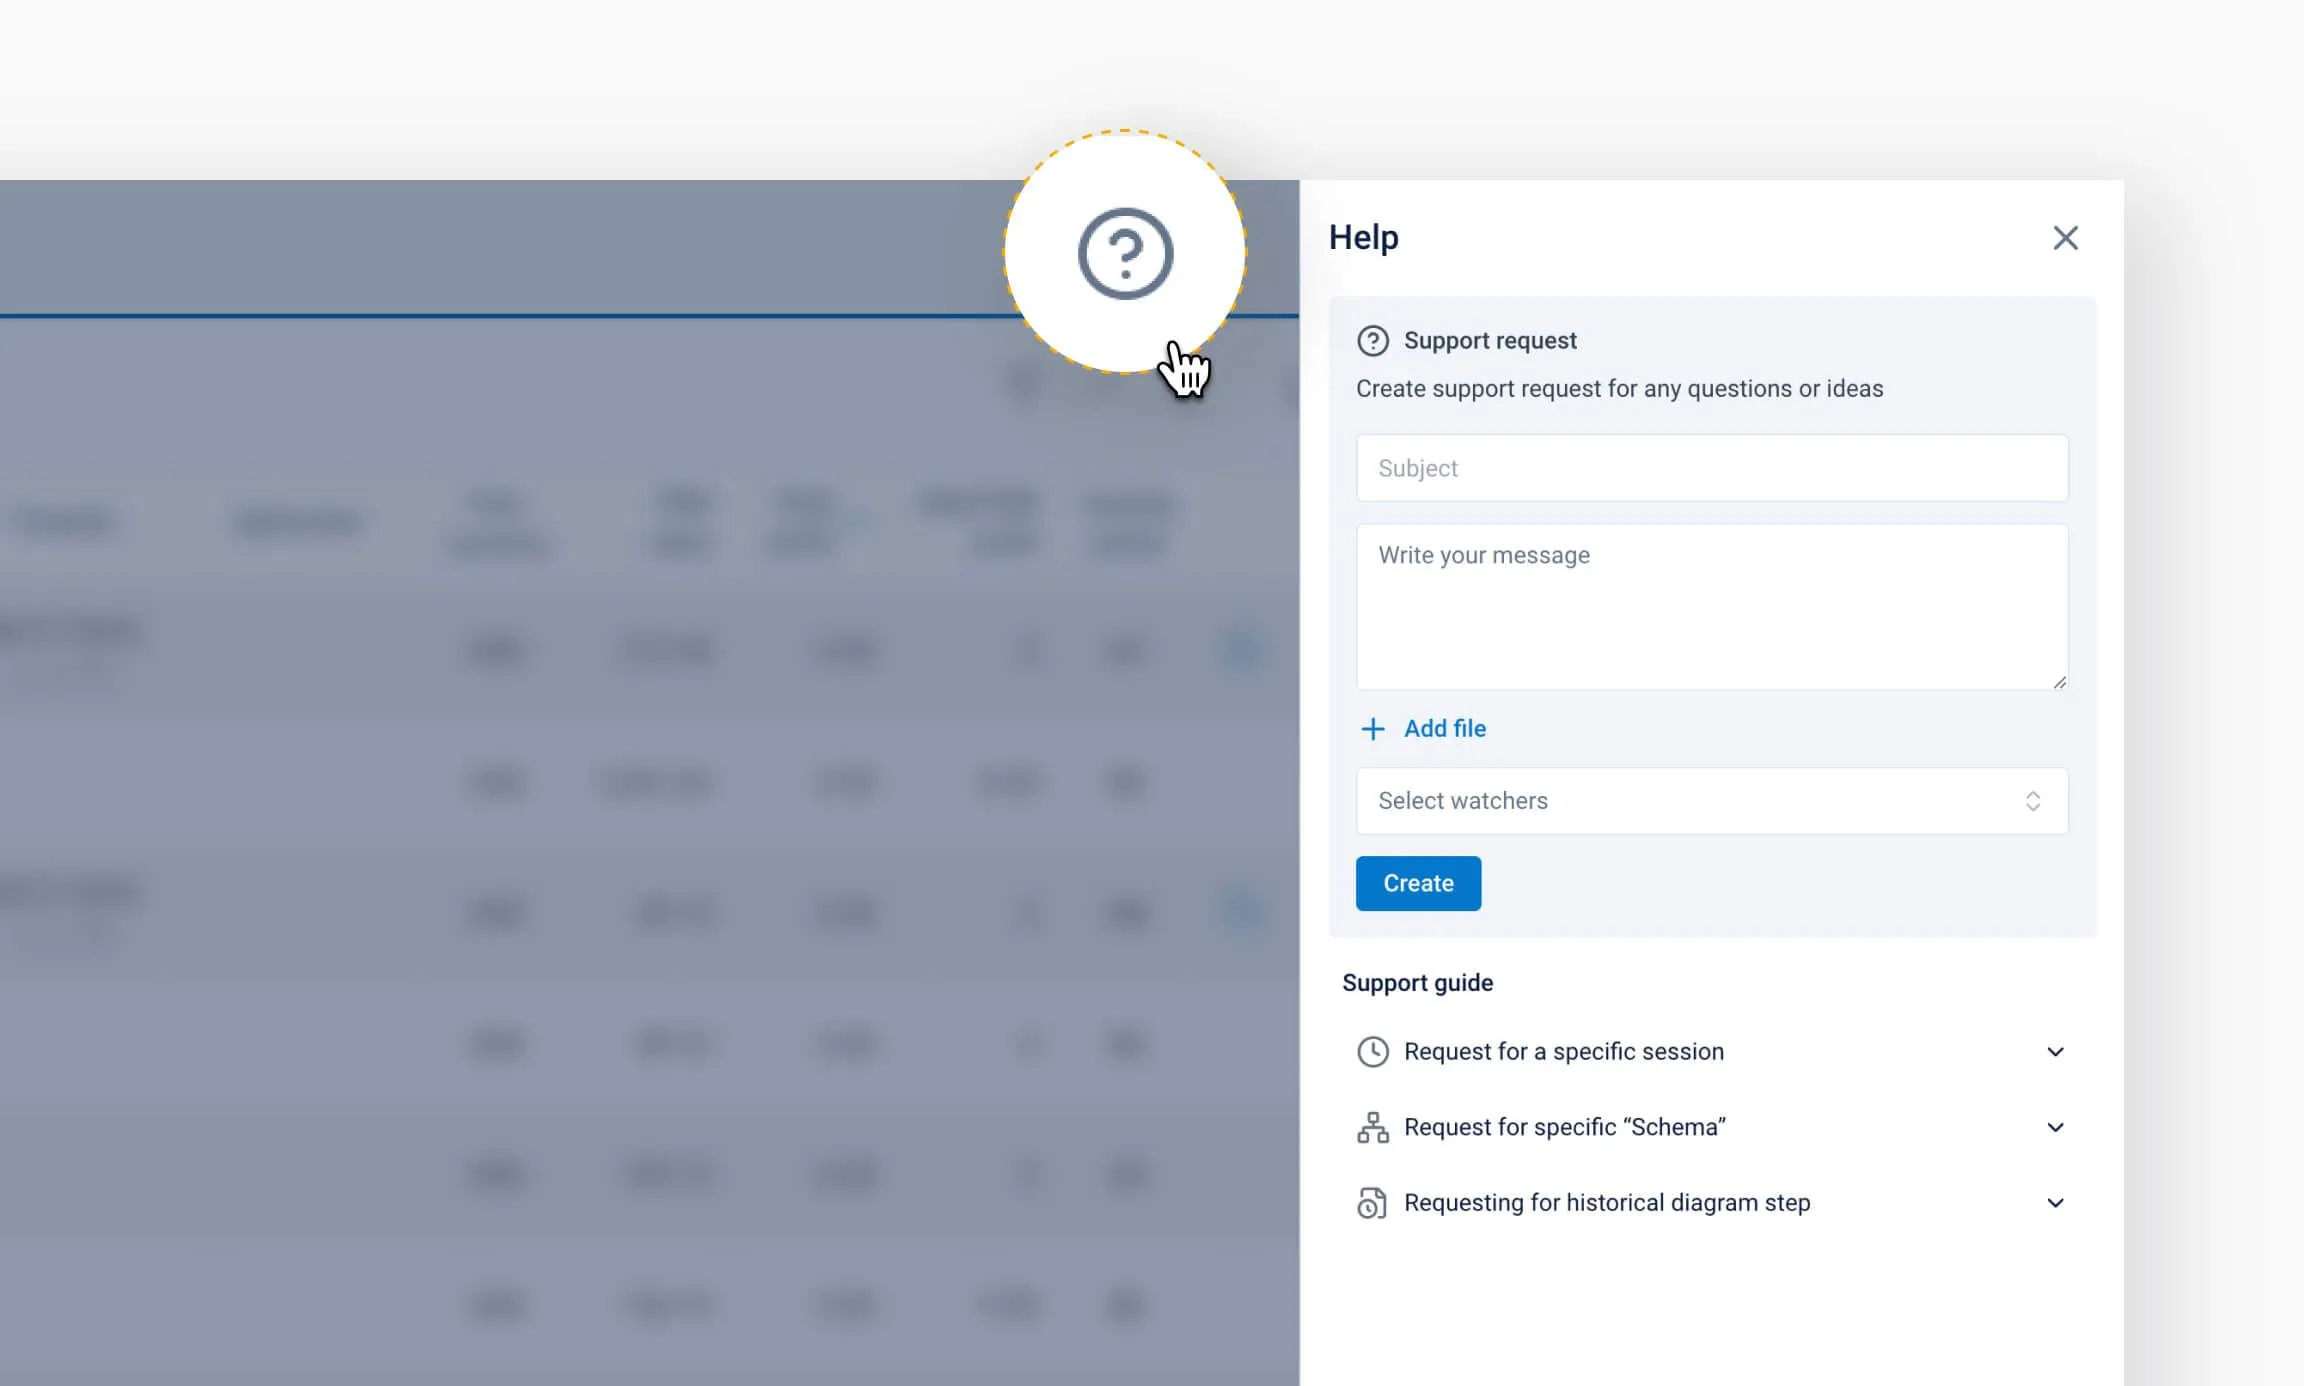This screenshot has width=2304, height=1386.
Task: Click the historical diagram file-clock icon
Action: (1372, 1203)
